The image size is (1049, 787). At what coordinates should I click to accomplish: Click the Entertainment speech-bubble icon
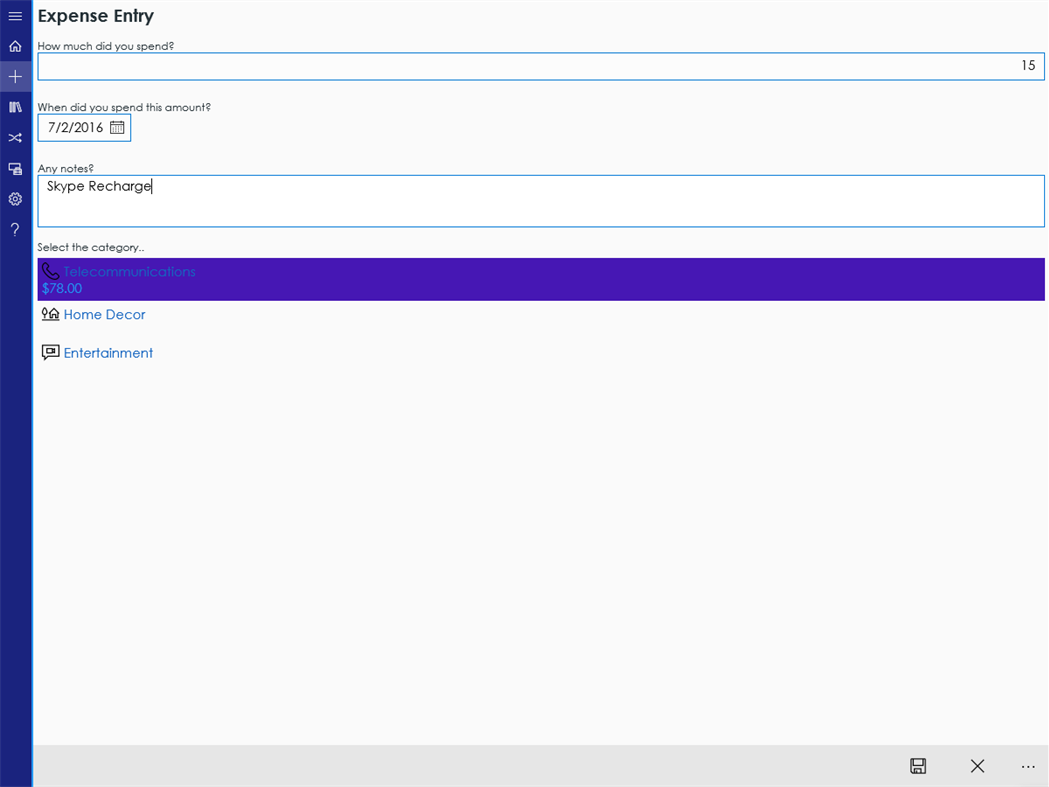50,352
